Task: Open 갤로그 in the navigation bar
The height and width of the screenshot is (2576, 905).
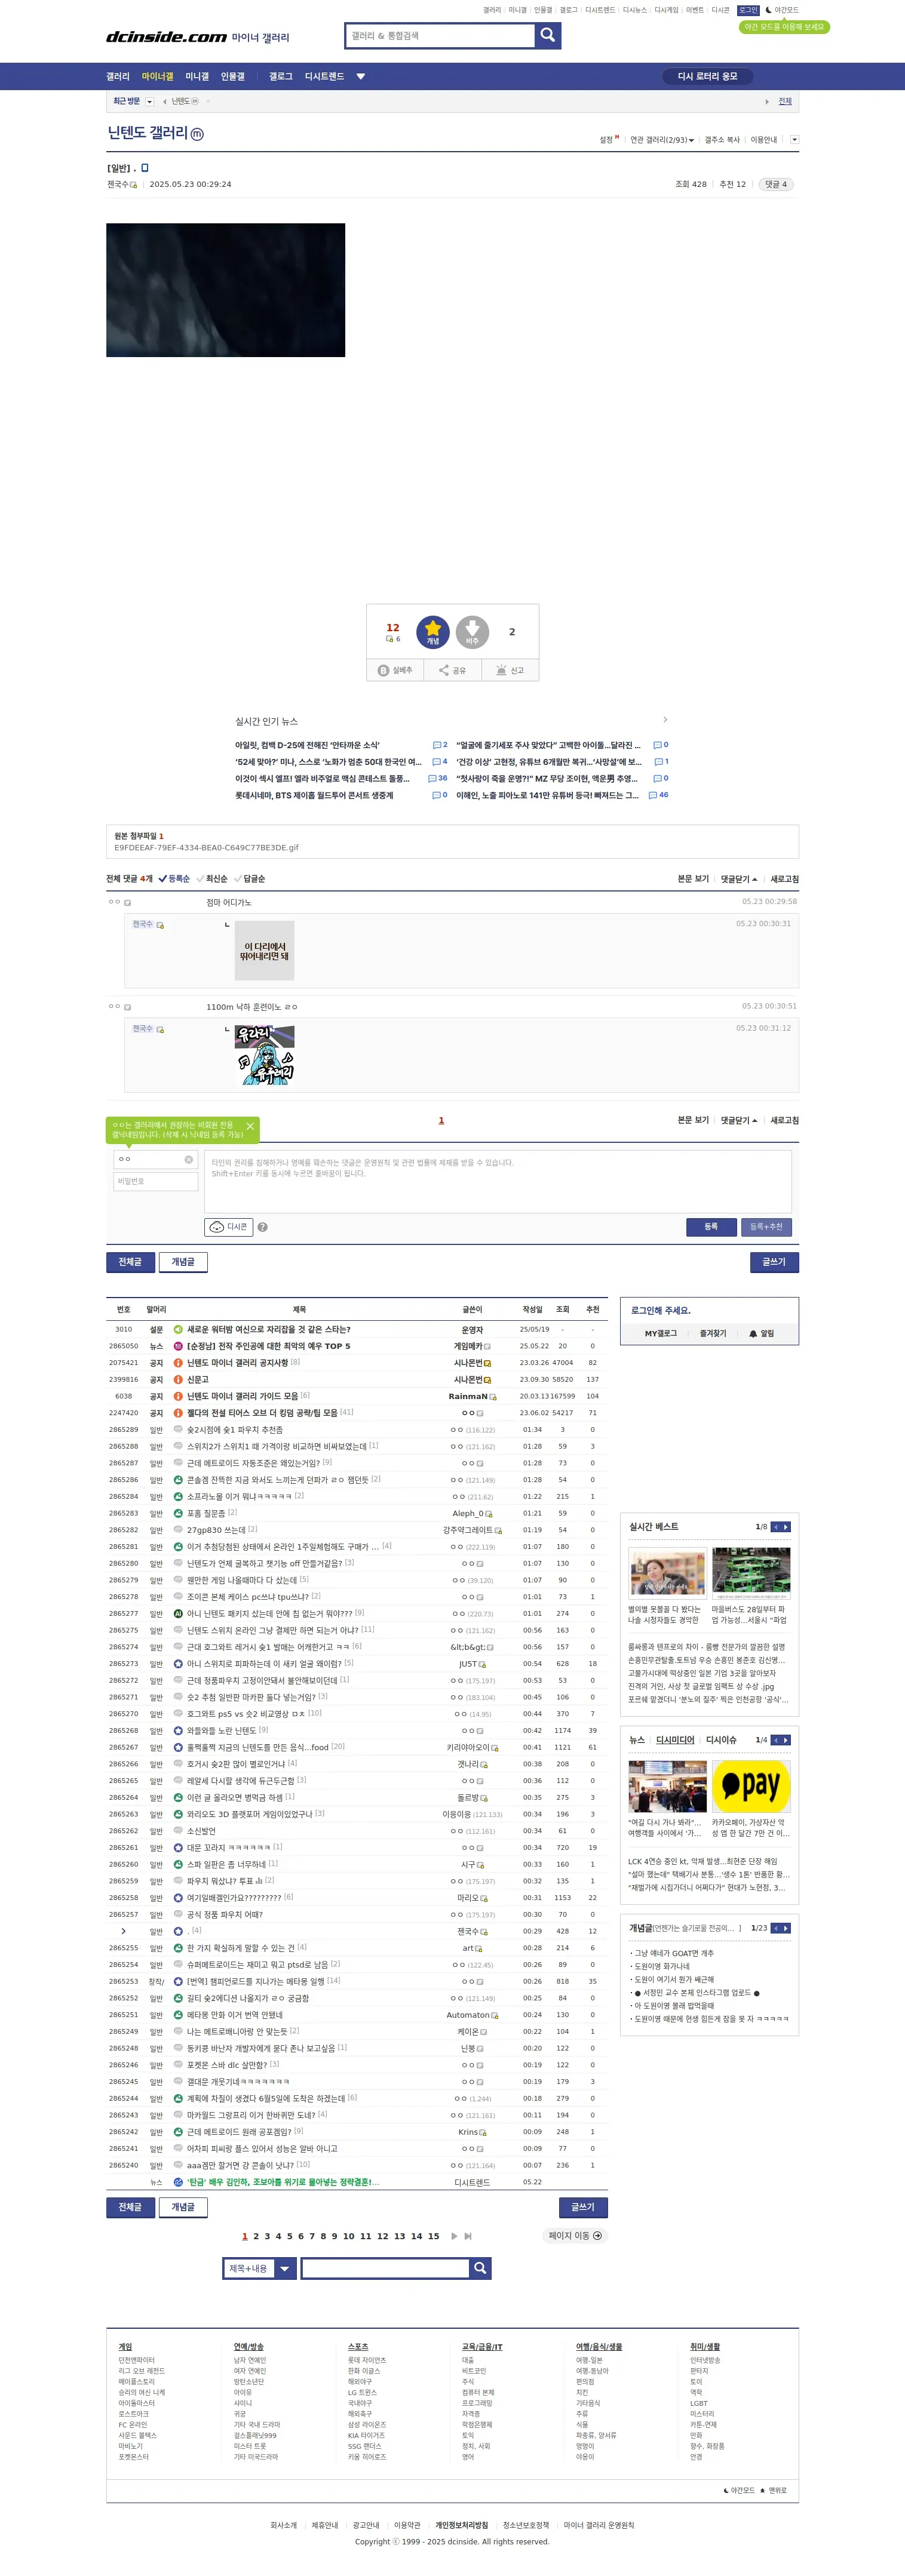Action: 281,77
